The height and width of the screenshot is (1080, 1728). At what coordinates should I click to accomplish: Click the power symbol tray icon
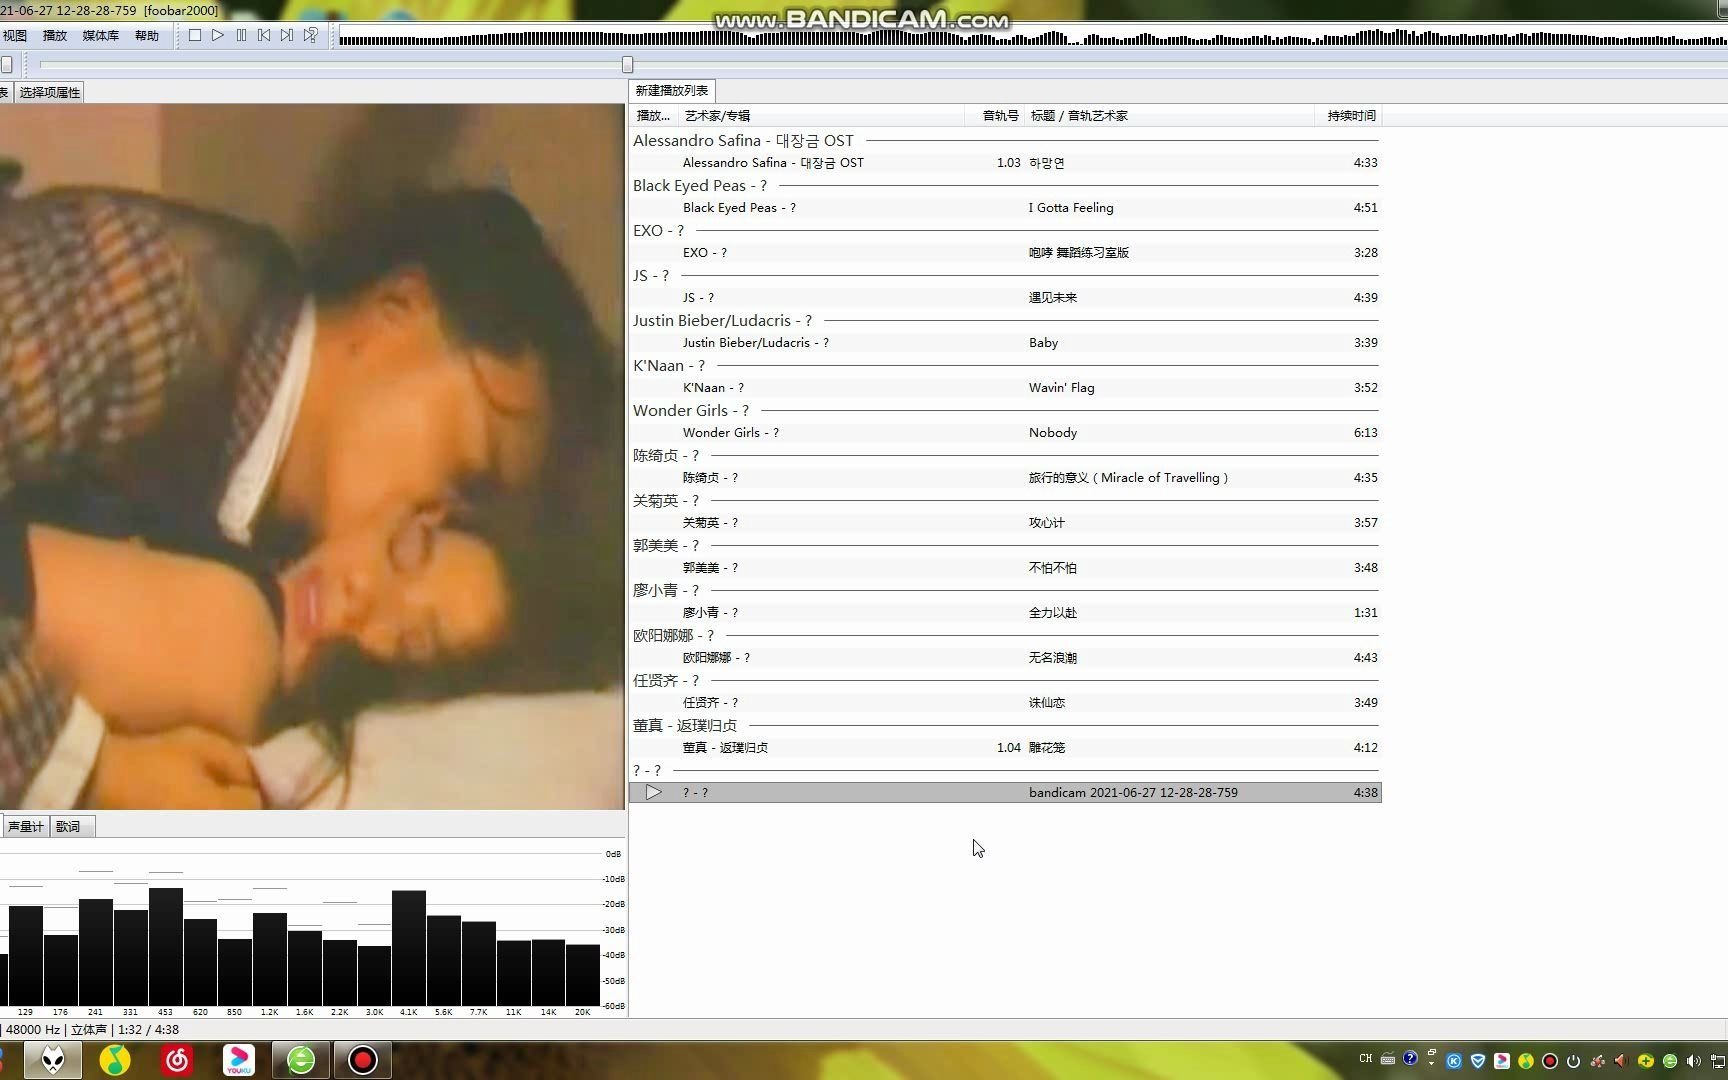(x=1574, y=1061)
